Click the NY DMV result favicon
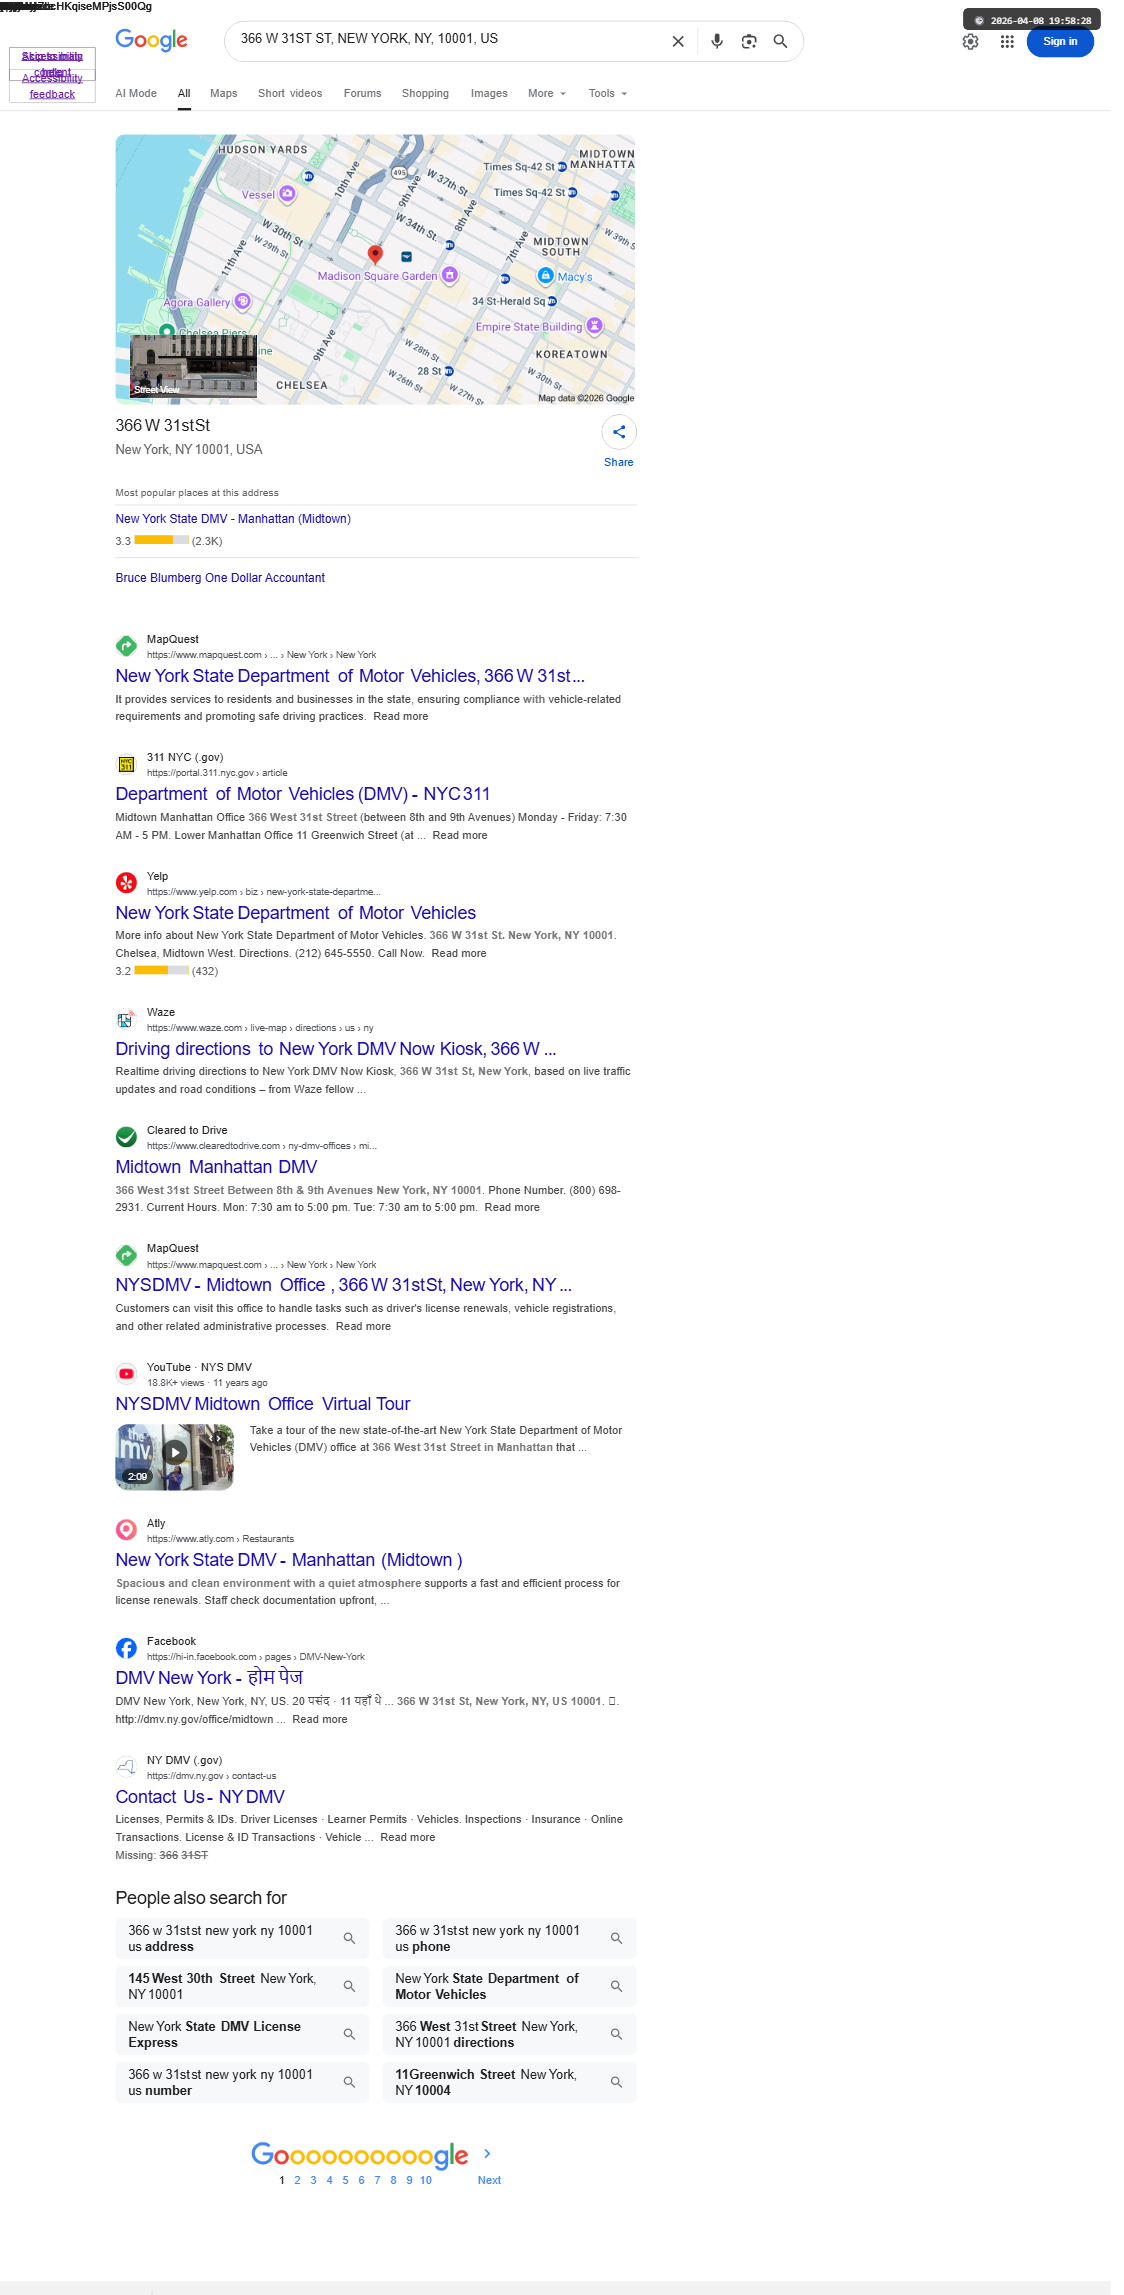Screen dimensions: 1124x2295 pos(126,1767)
